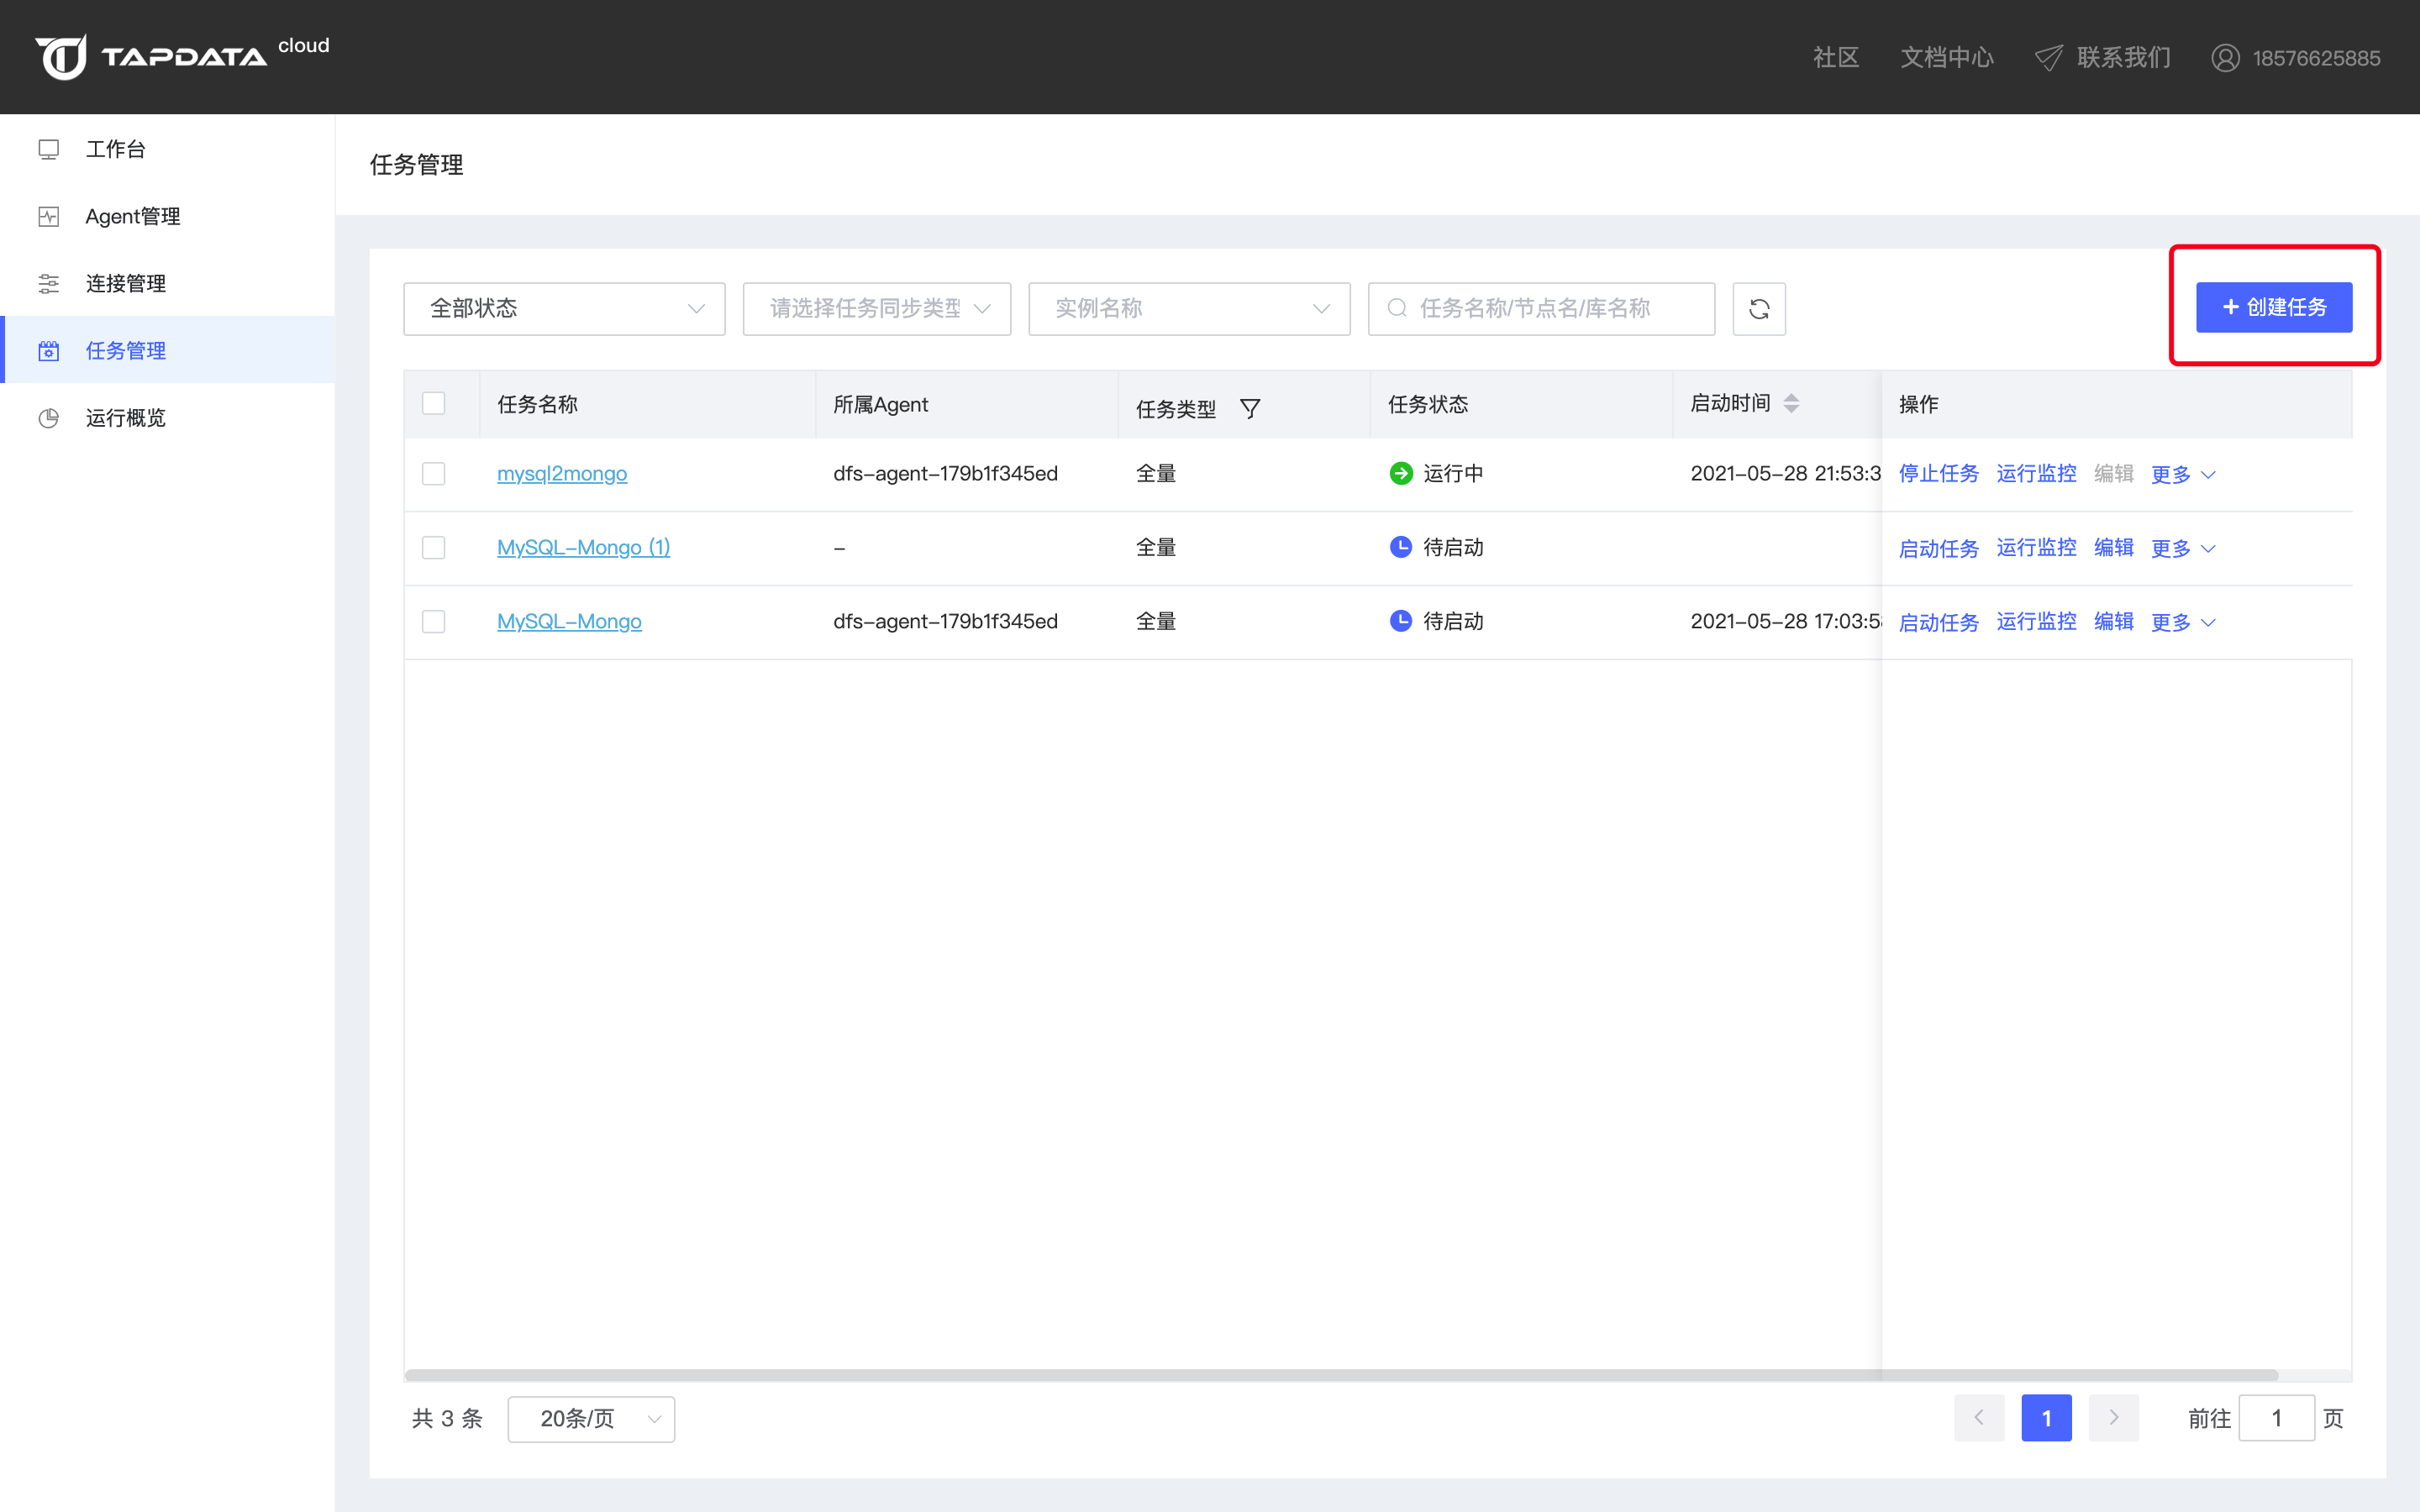Click the 创建任务 button
This screenshot has width=2420, height=1512.
[2273, 307]
